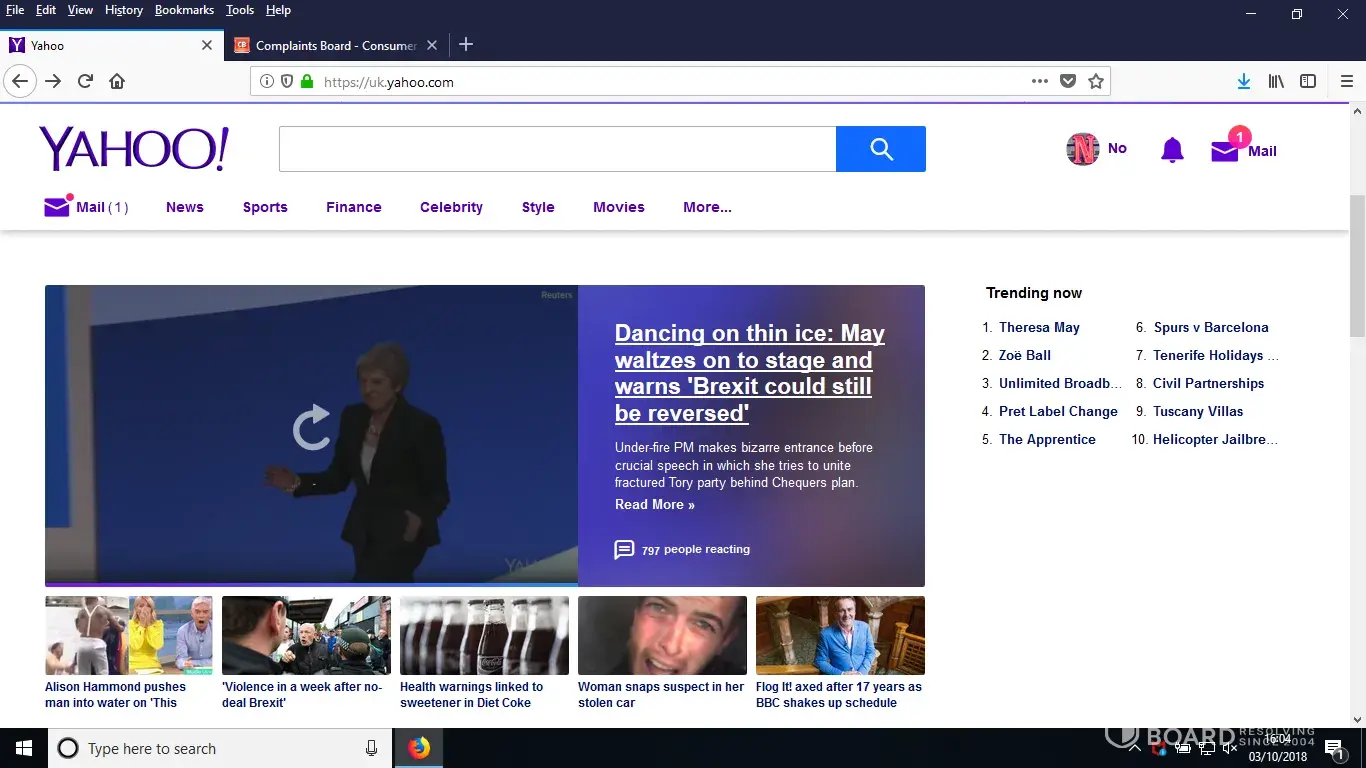This screenshot has height=768, width=1366.
Task: Go to the Firefox home page icon
Action: click(x=117, y=81)
